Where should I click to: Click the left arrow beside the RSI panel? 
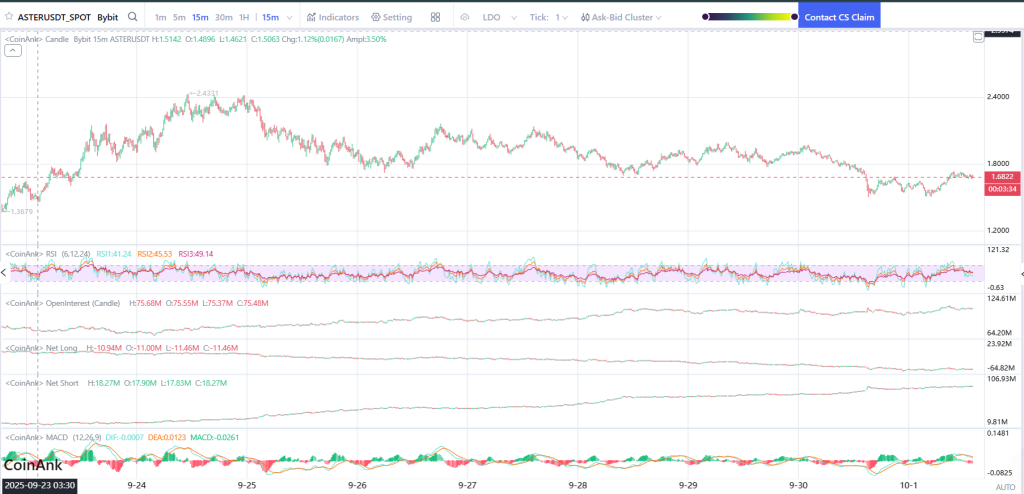(4, 272)
